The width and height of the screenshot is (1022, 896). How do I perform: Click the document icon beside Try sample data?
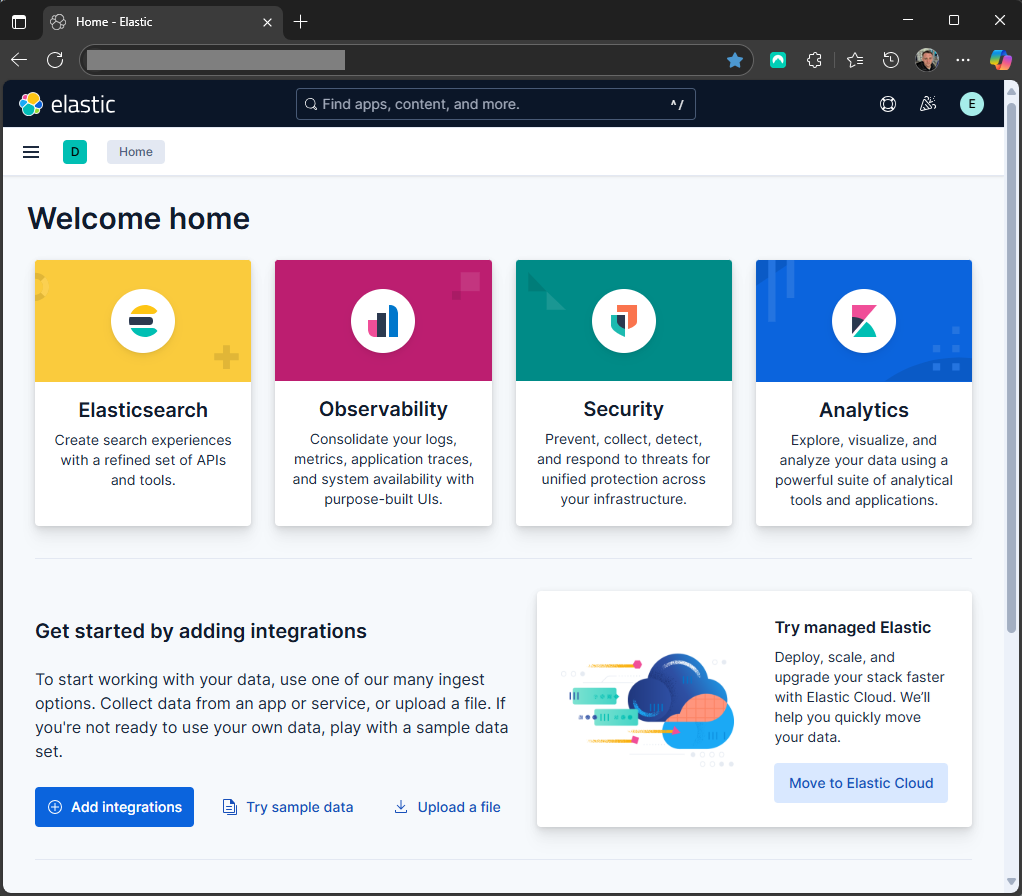[229, 807]
